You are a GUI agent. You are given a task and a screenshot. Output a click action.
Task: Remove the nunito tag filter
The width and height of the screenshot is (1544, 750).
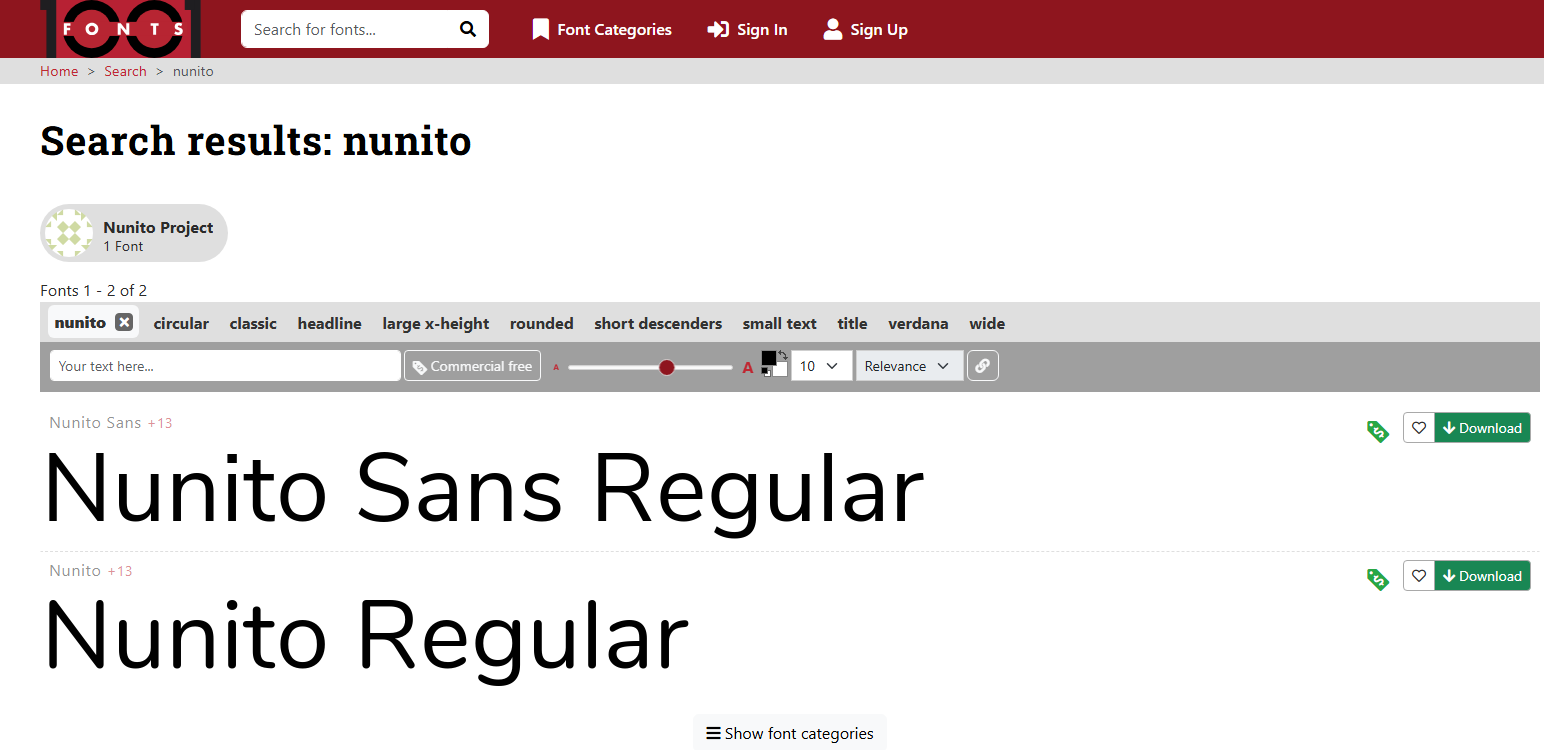pos(124,322)
